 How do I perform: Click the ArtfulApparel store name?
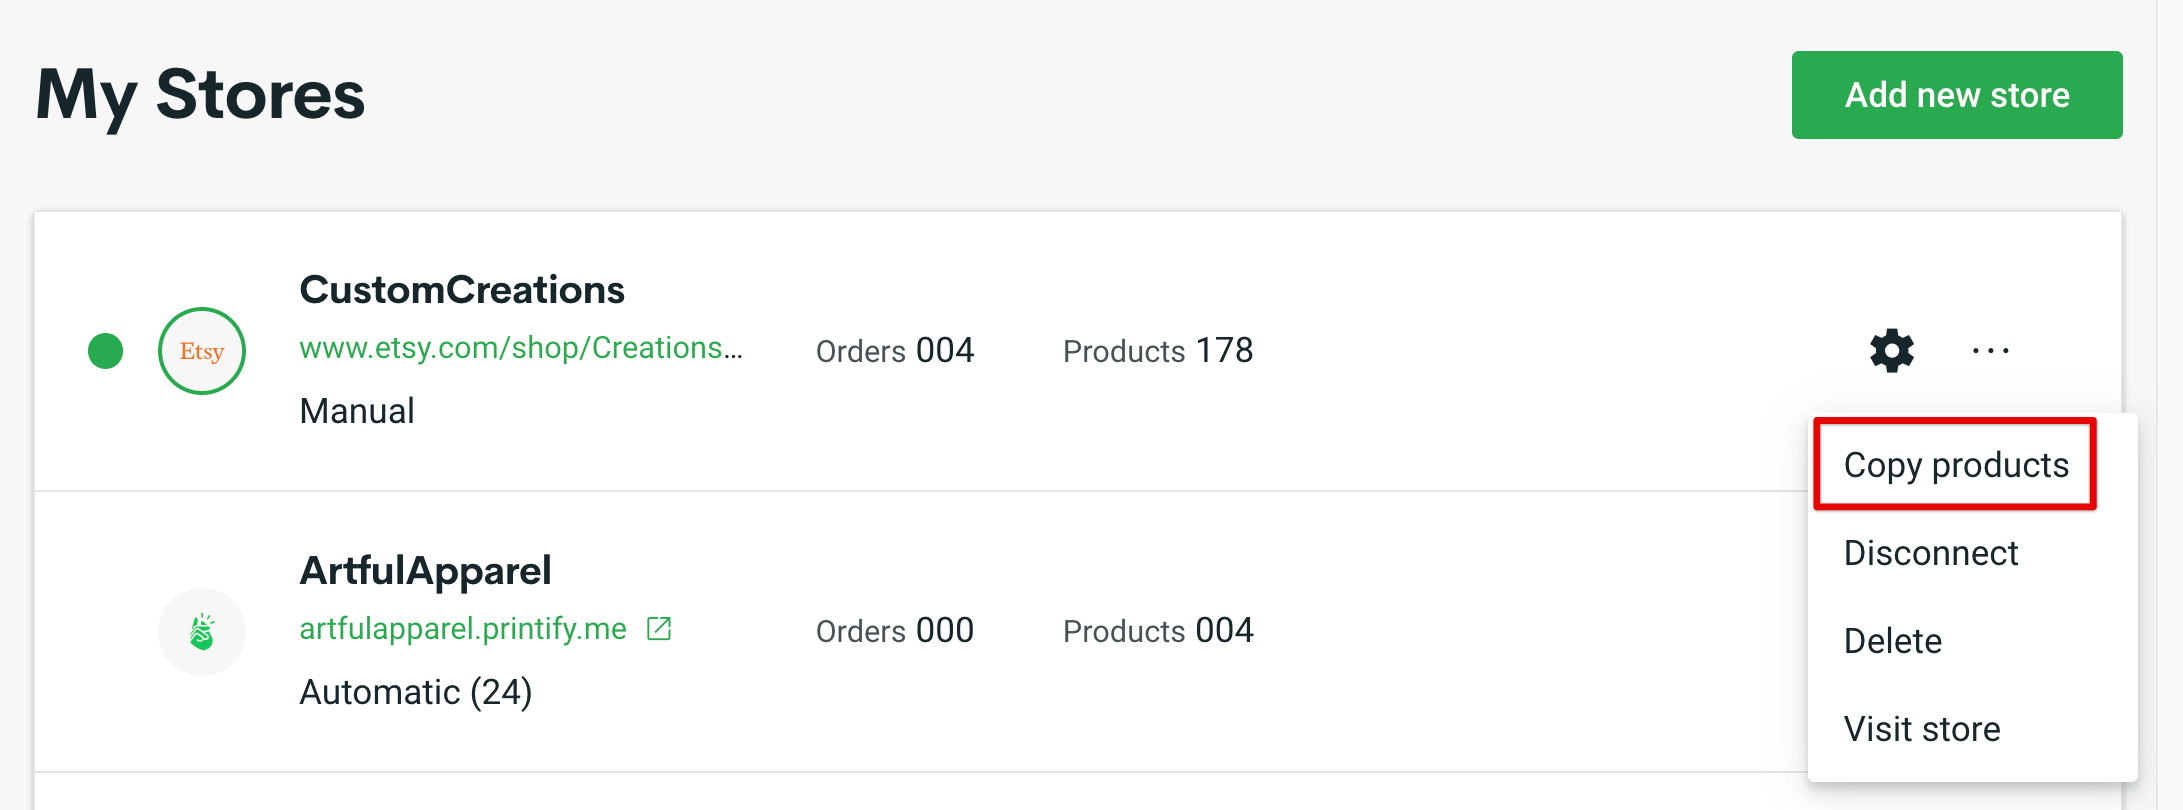425,570
